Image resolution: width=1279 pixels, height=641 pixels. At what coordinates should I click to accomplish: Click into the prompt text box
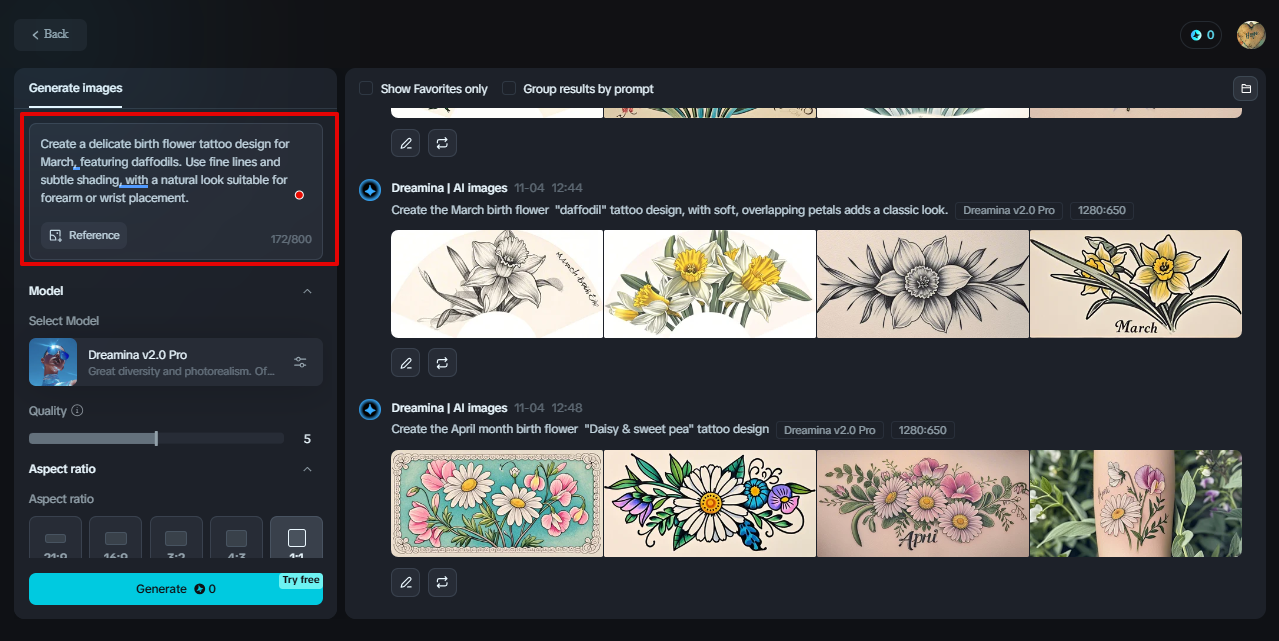[175, 171]
